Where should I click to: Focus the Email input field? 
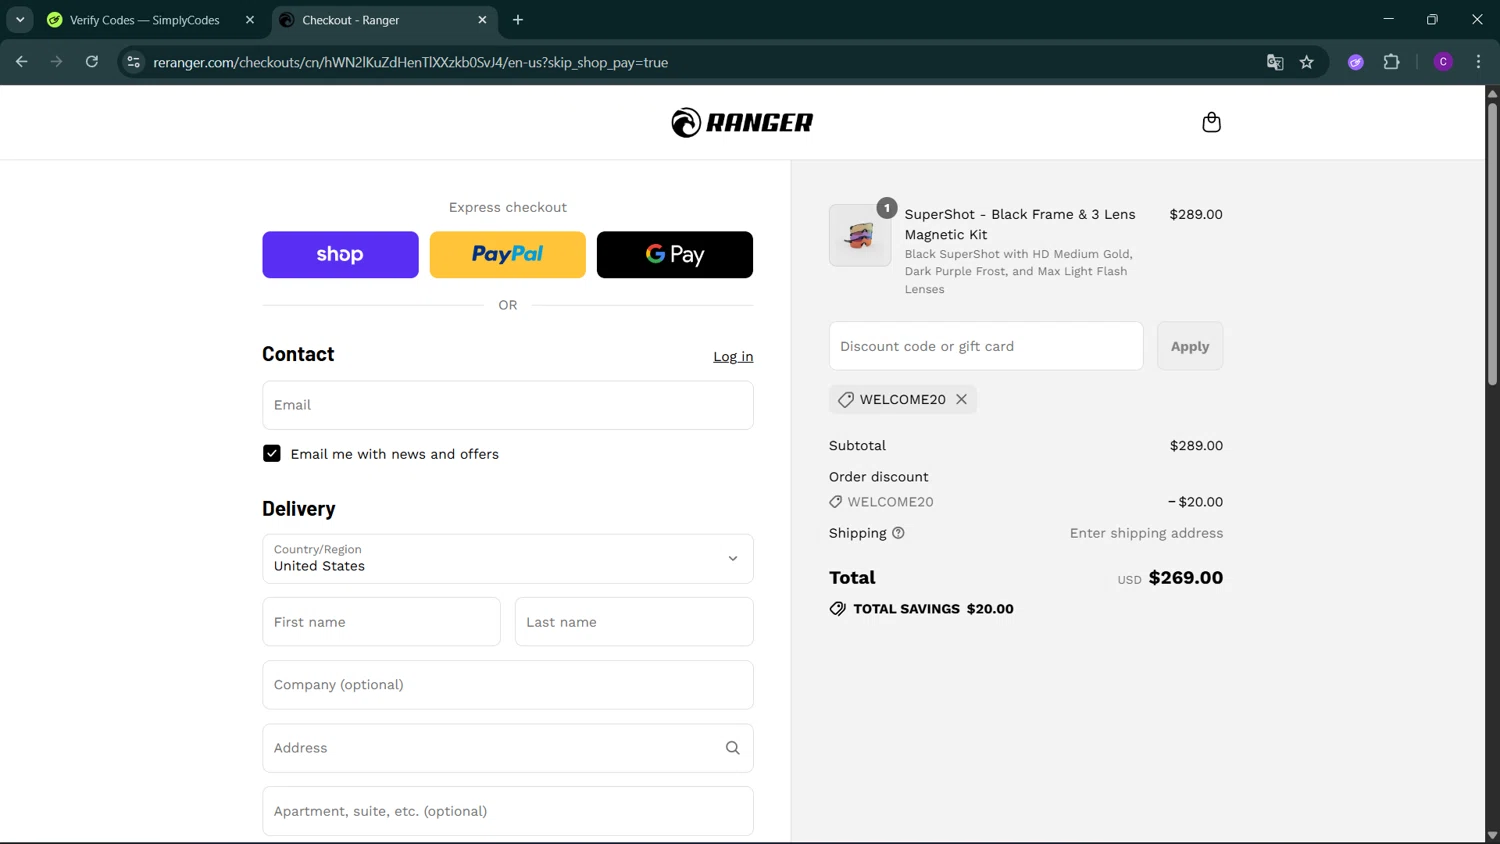coord(507,405)
